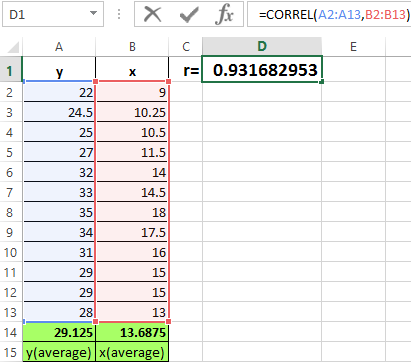Click cell with value 18
The width and height of the screenshot is (411, 362).
(132, 212)
